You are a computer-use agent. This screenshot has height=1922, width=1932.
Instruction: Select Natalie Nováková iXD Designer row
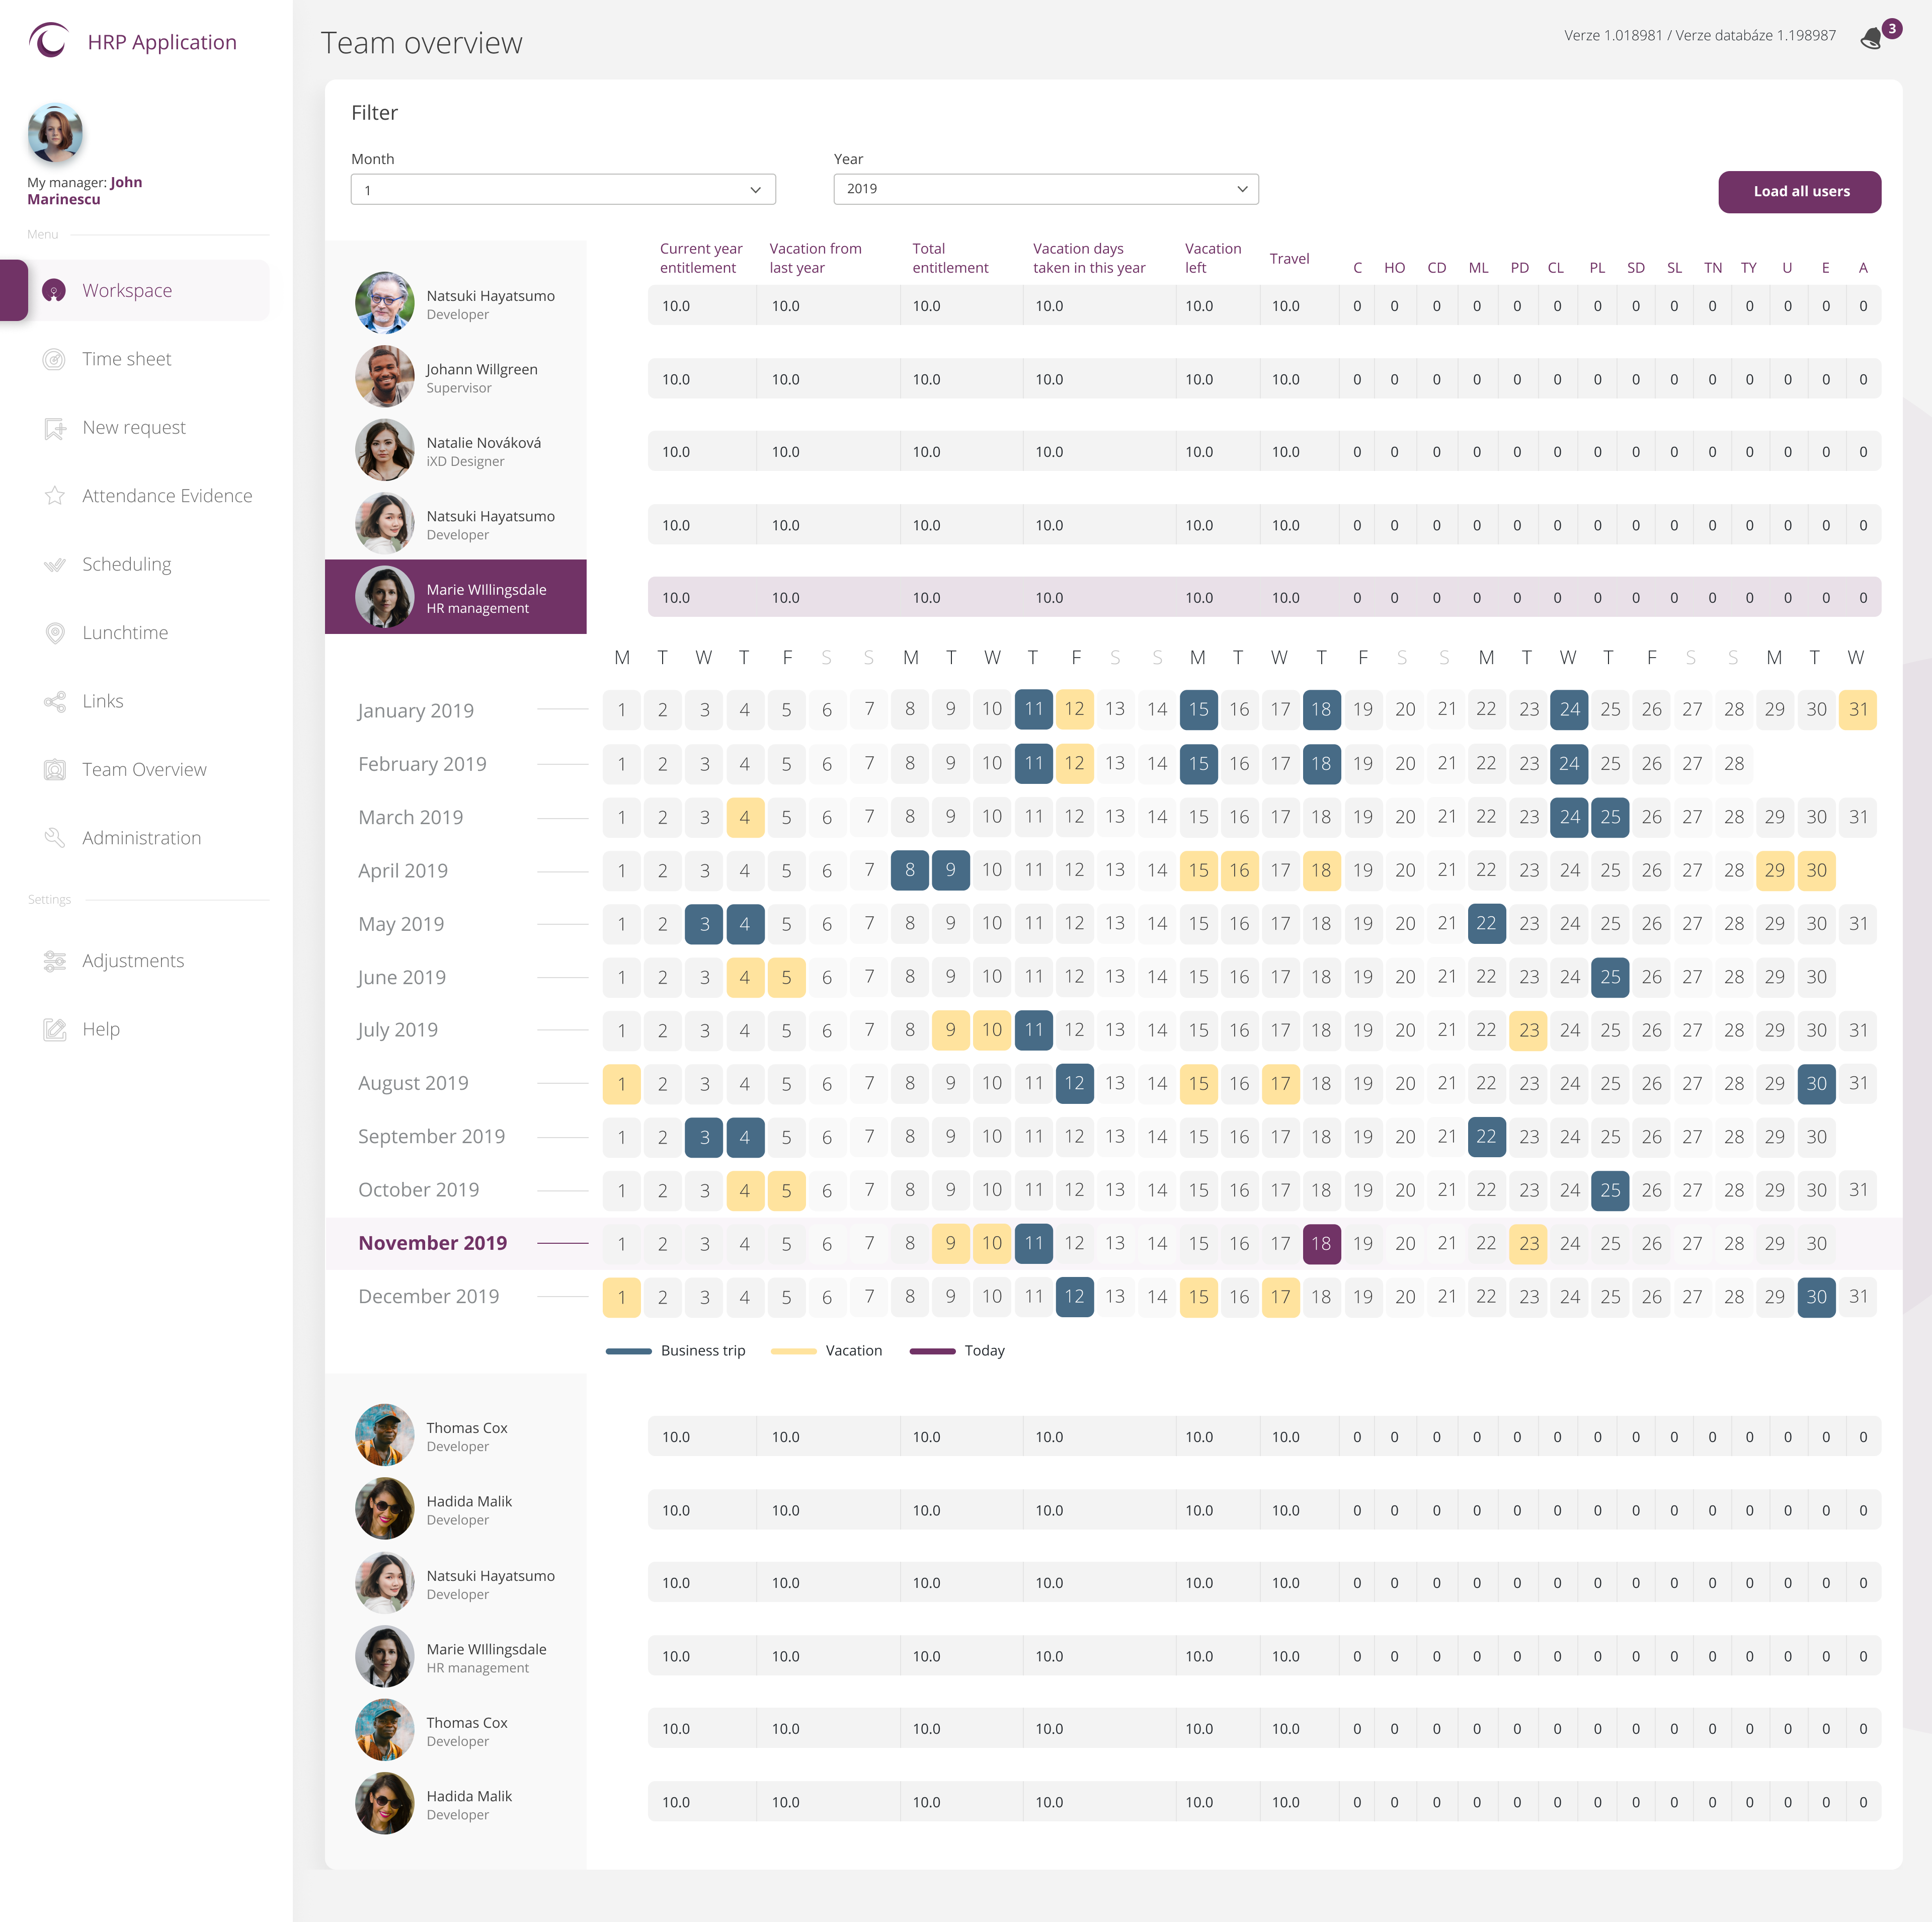pos(456,450)
